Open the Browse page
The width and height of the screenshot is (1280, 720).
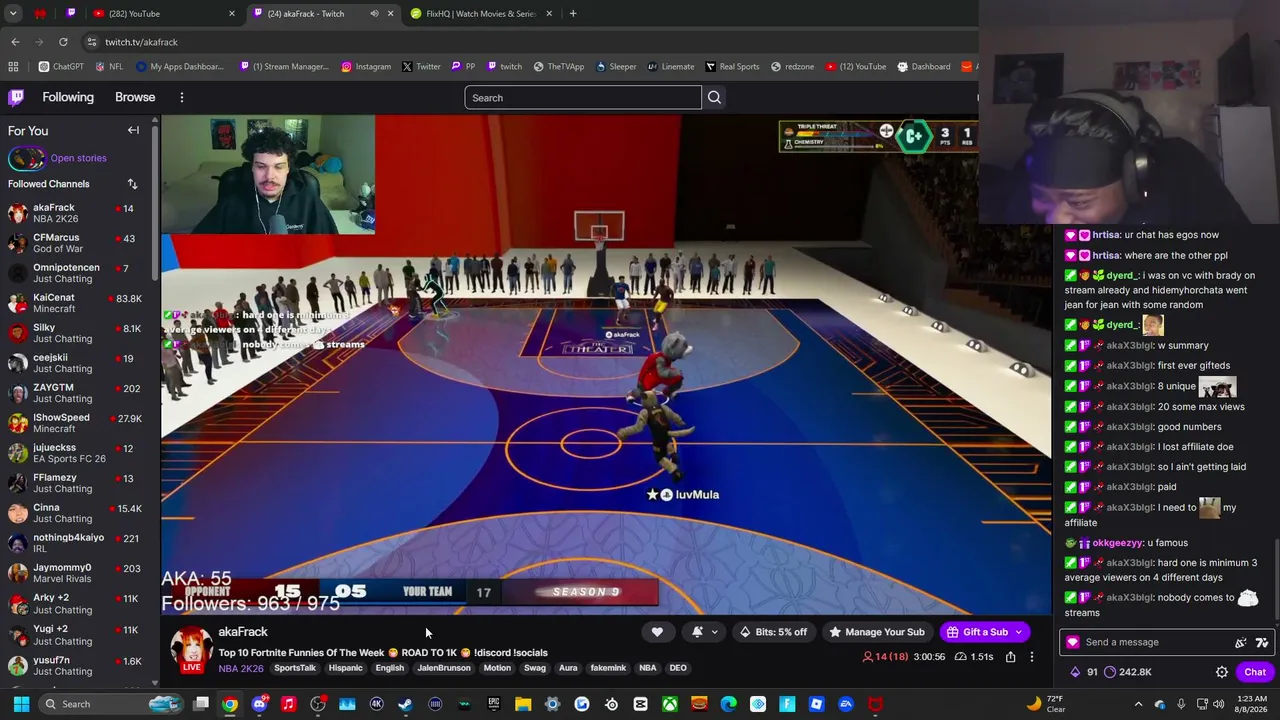[135, 97]
